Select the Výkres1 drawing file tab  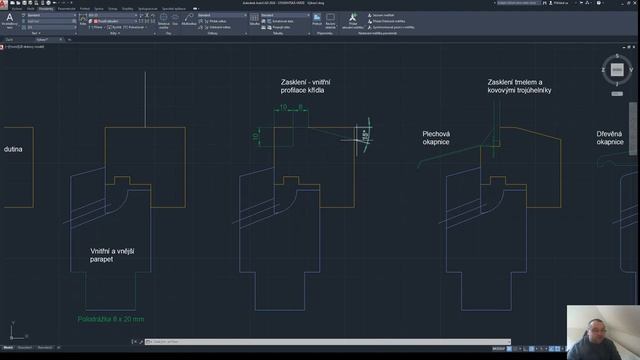pos(42,40)
